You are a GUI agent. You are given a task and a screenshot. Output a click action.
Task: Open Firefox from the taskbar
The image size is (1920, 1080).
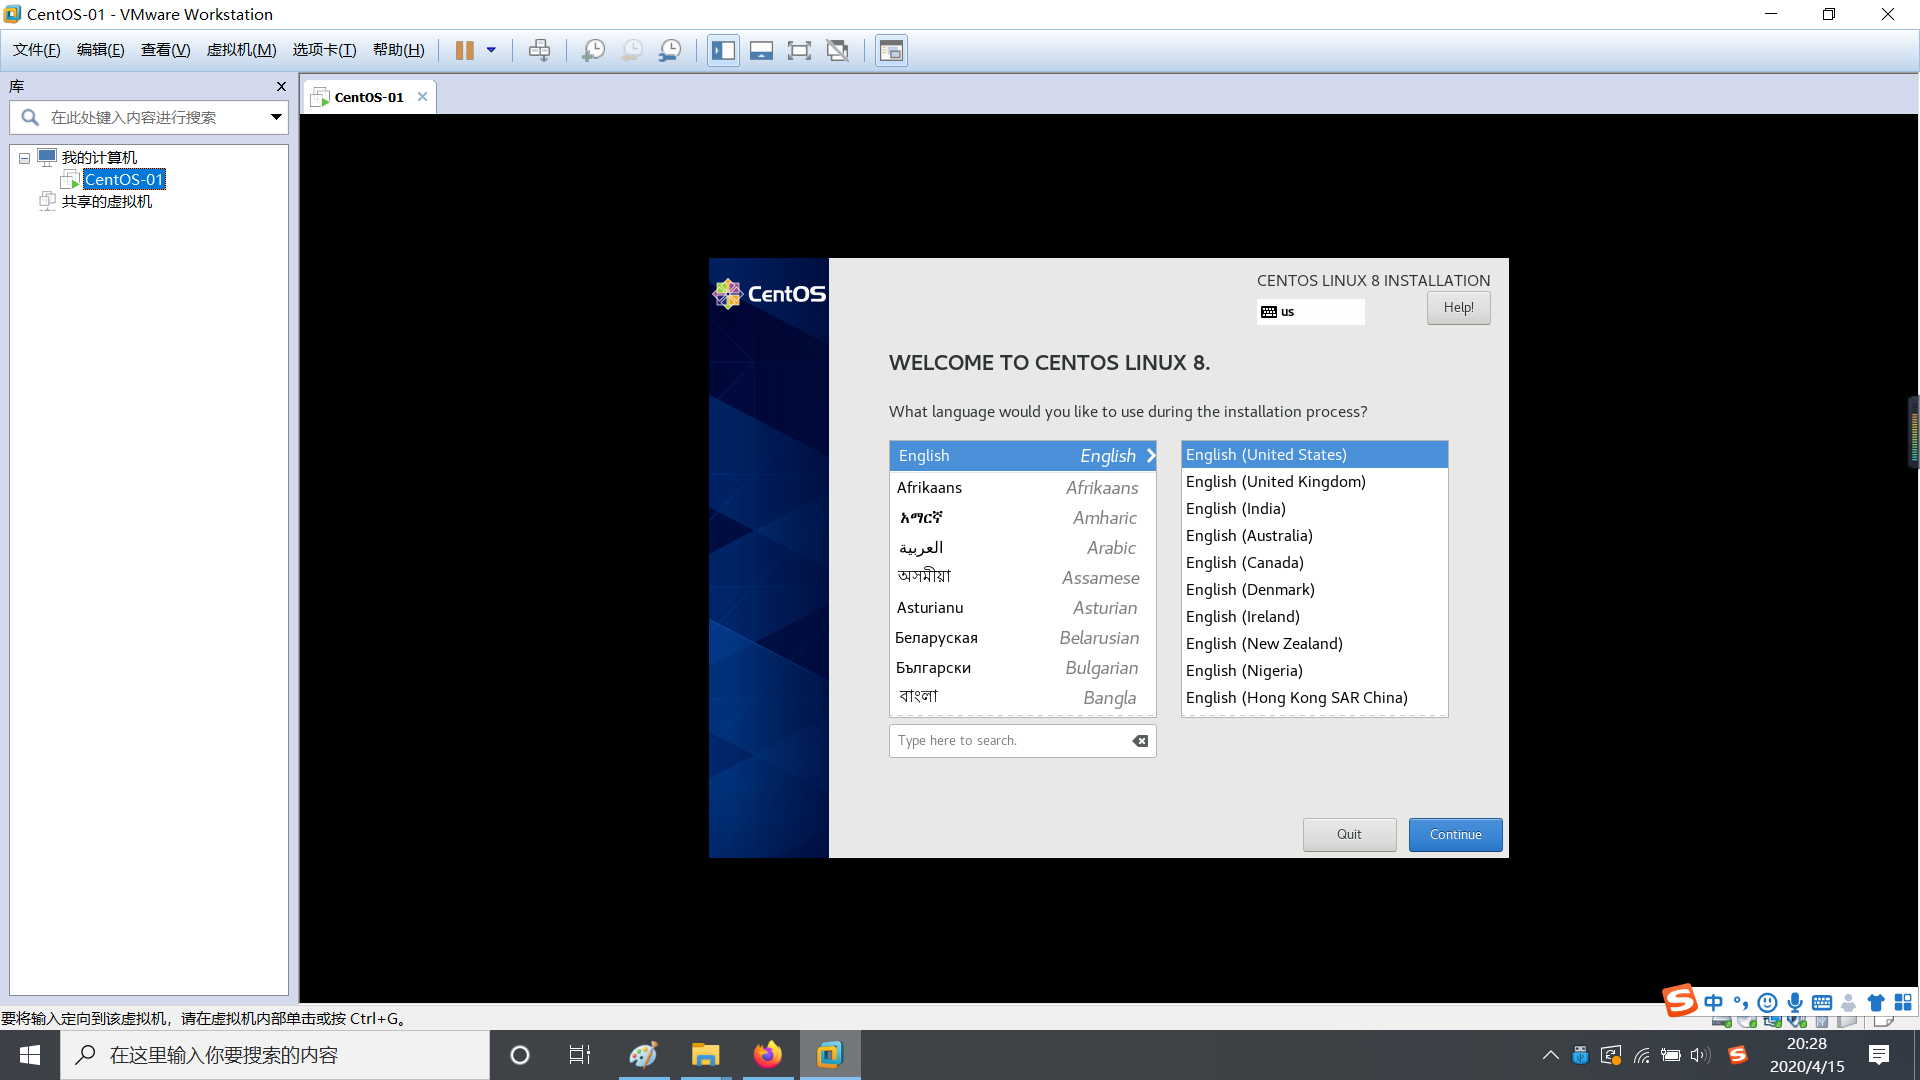pos(768,1055)
